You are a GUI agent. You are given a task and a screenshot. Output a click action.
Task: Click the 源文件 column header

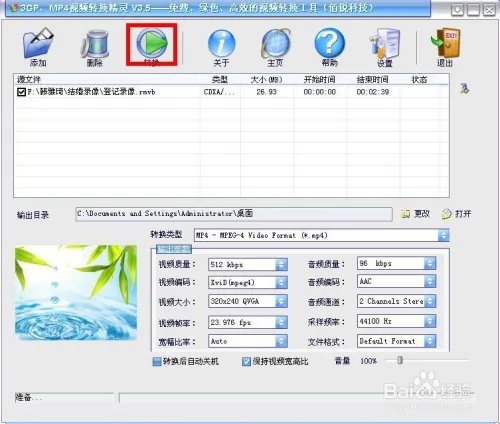(x=107, y=79)
